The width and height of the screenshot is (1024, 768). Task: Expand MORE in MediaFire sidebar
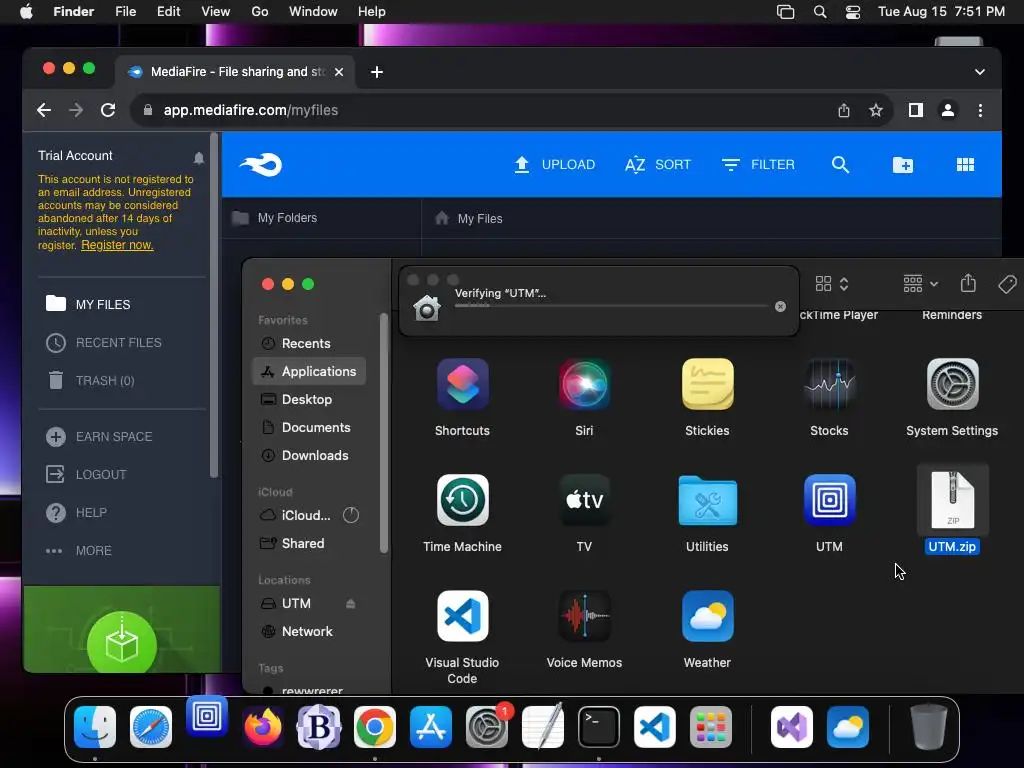pos(78,551)
